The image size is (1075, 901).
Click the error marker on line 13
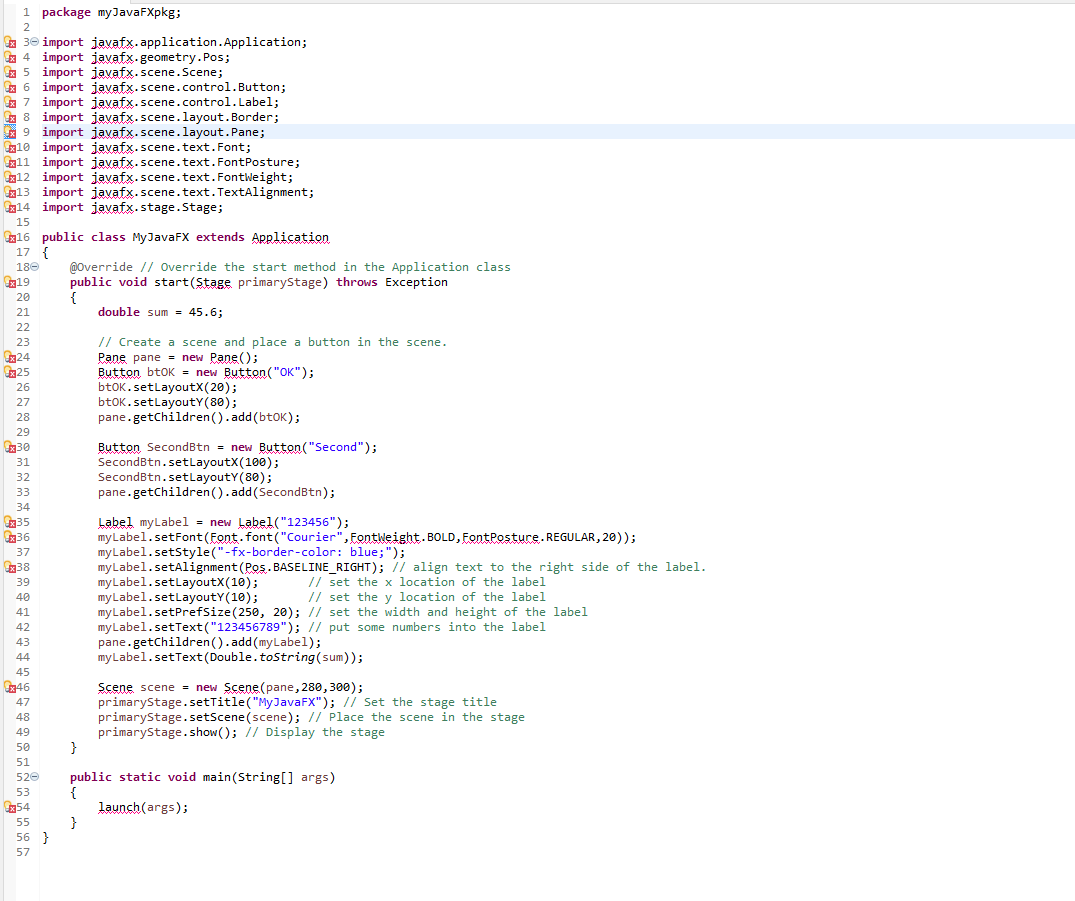click(10, 193)
